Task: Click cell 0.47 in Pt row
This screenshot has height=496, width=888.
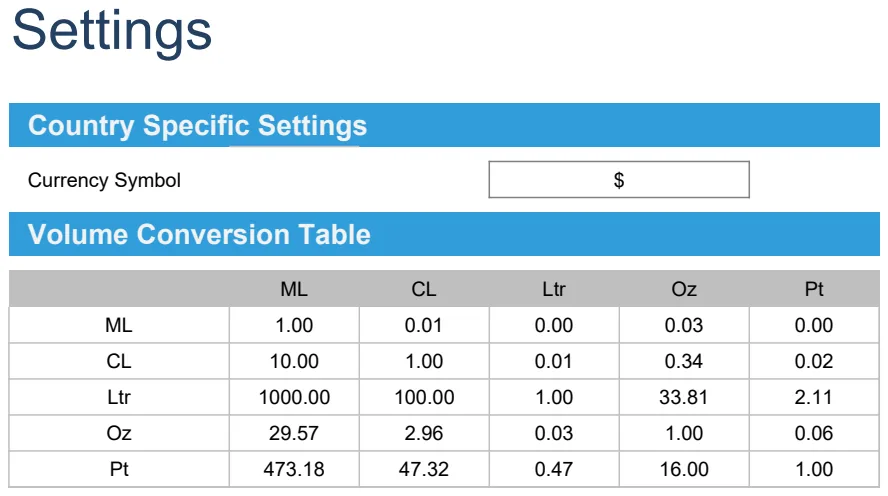Action: [x=554, y=469]
